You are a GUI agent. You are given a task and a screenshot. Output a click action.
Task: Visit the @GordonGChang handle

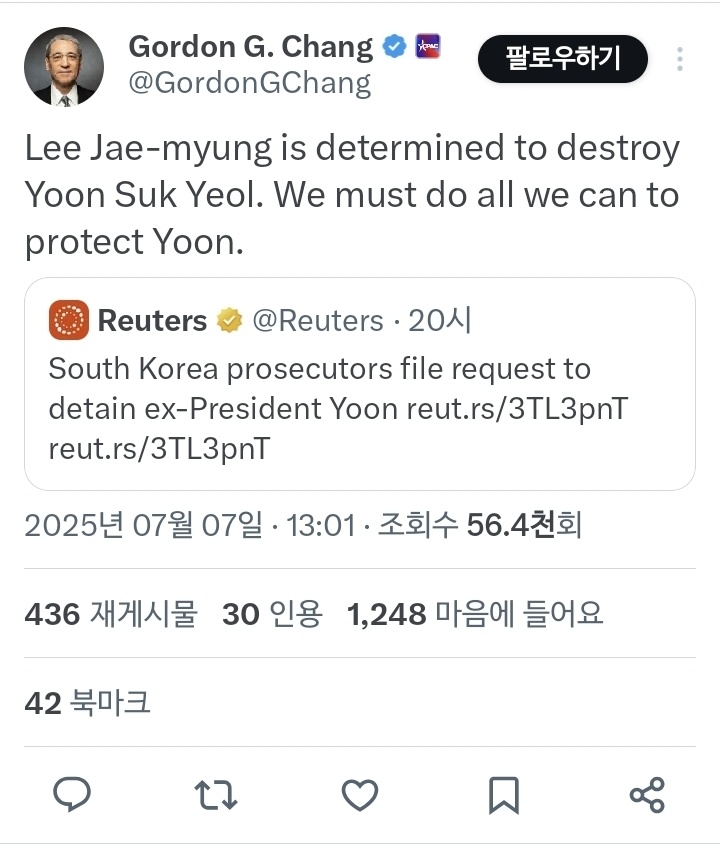(x=249, y=83)
